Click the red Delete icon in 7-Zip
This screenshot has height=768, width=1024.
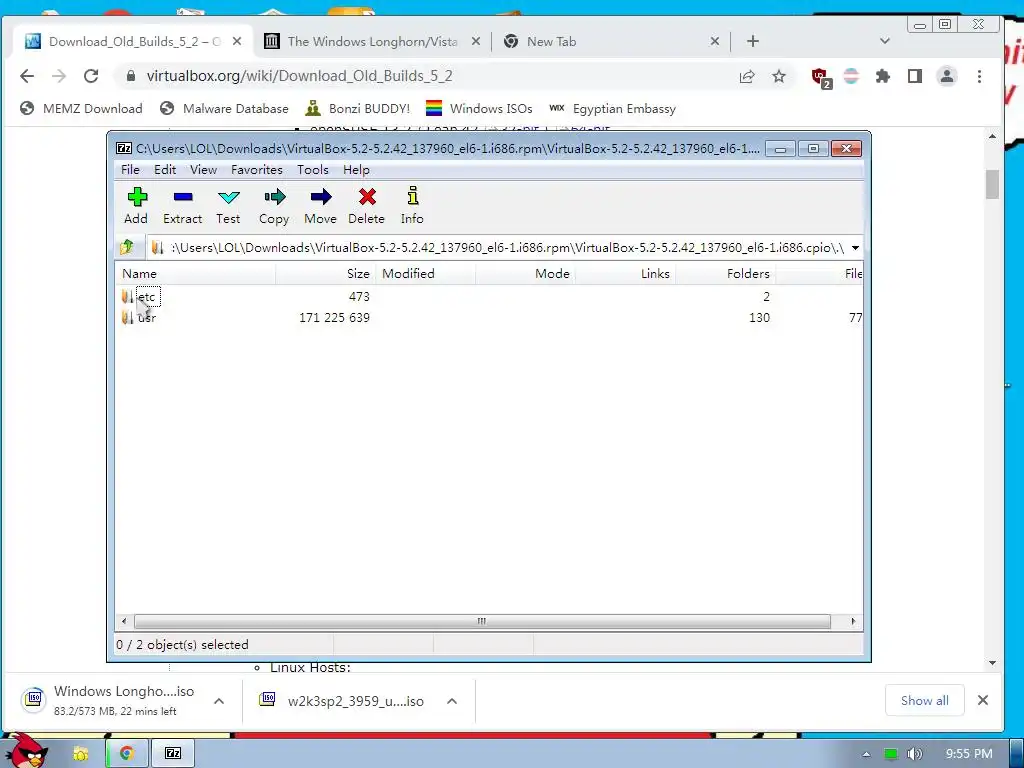point(366,206)
